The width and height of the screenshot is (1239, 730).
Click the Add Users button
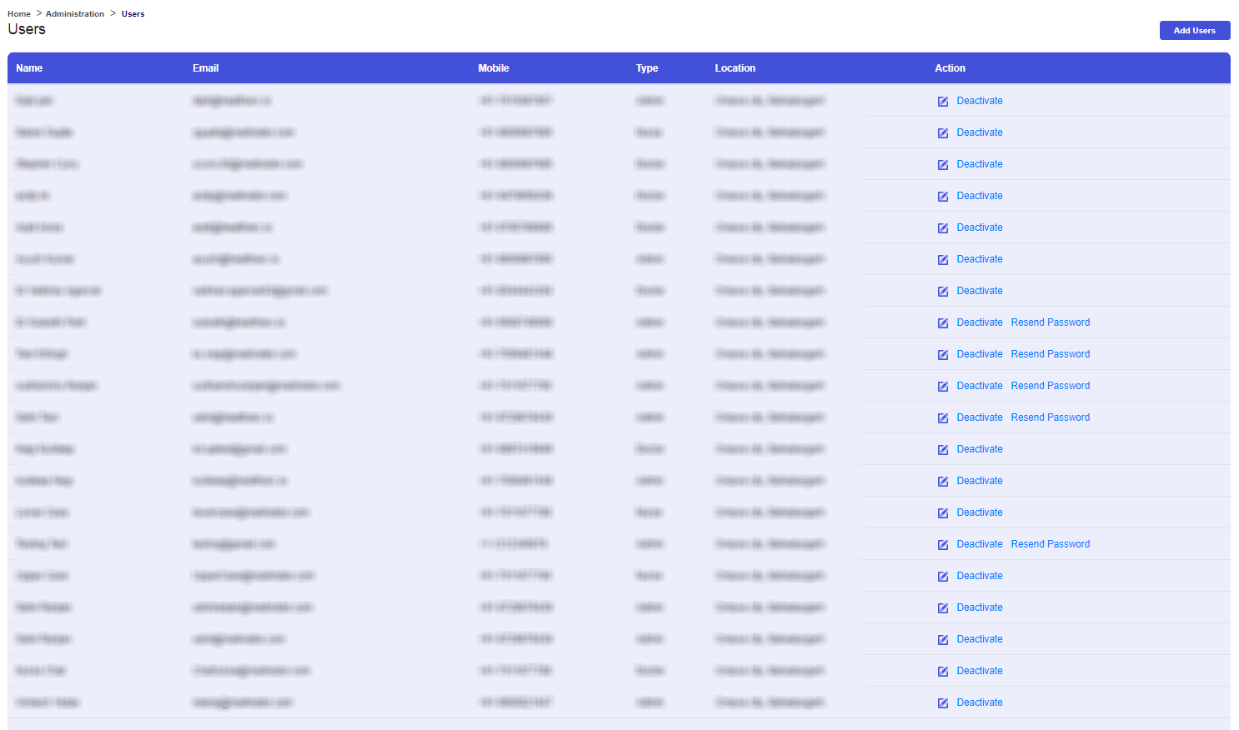(1194, 31)
